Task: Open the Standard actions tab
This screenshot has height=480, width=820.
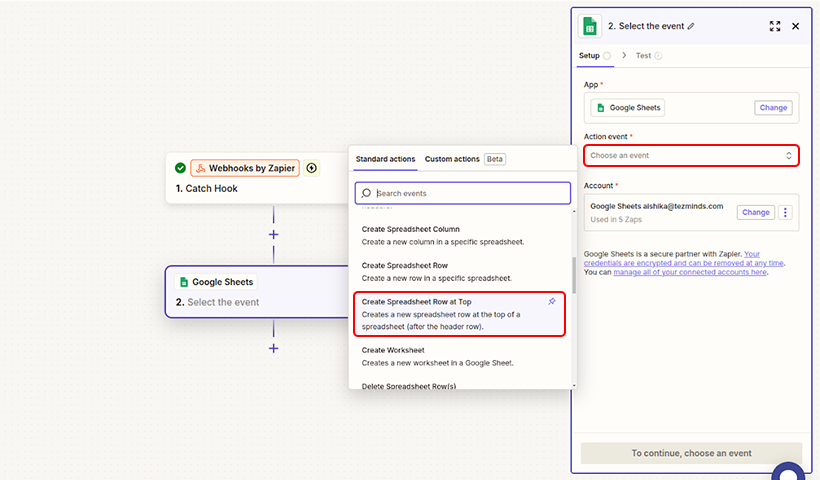Action: 385,159
